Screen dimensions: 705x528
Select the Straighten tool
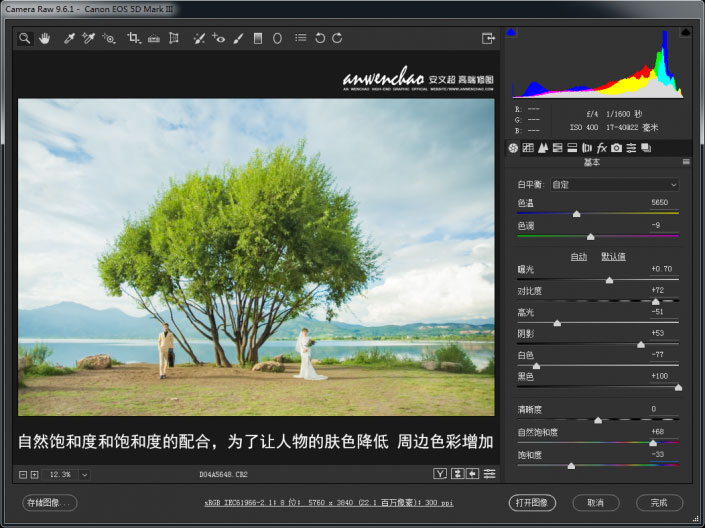154,39
